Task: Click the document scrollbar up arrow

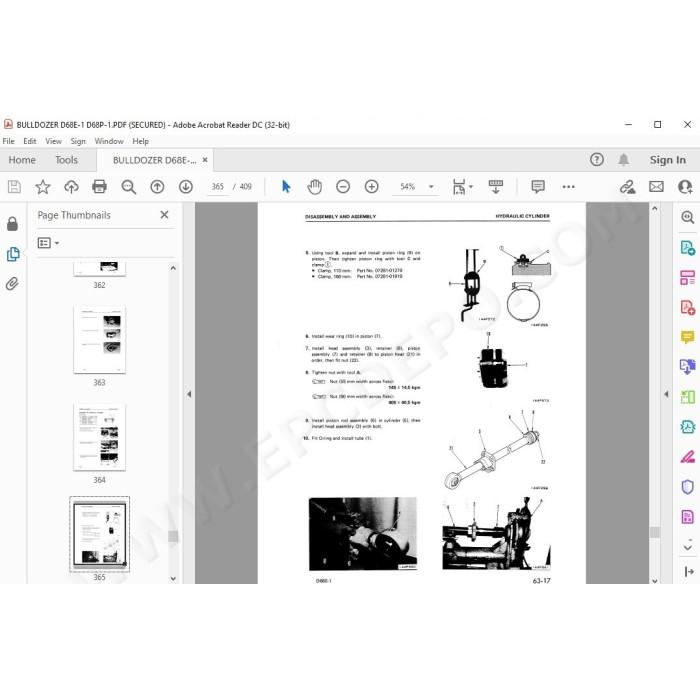Action: [655, 208]
